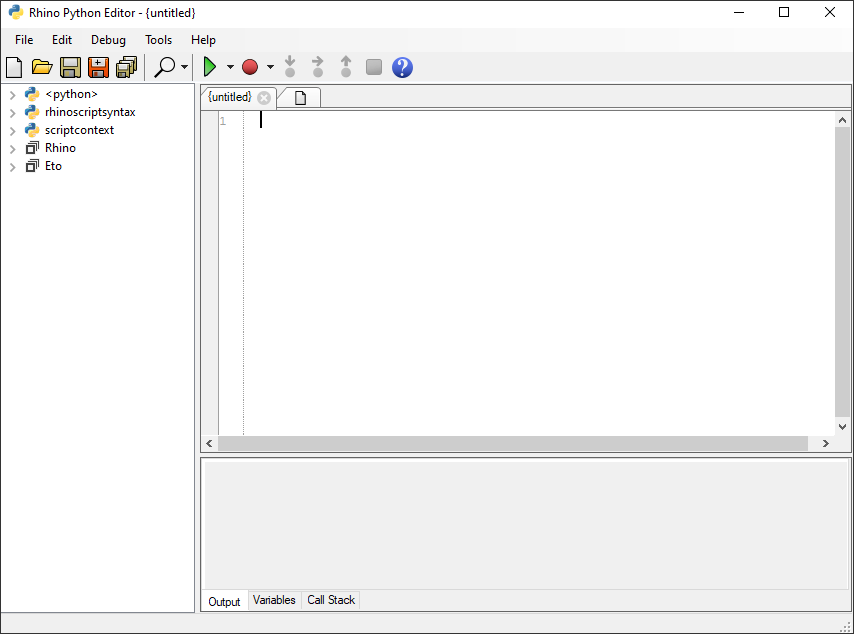The image size is (854, 634).
Task: Switch to the Variables tab
Action: pos(274,600)
